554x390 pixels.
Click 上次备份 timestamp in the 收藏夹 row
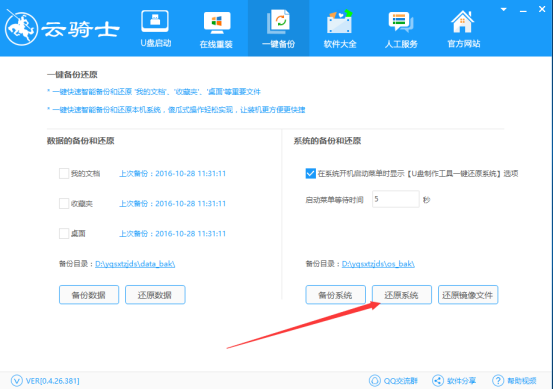pos(172,203)
